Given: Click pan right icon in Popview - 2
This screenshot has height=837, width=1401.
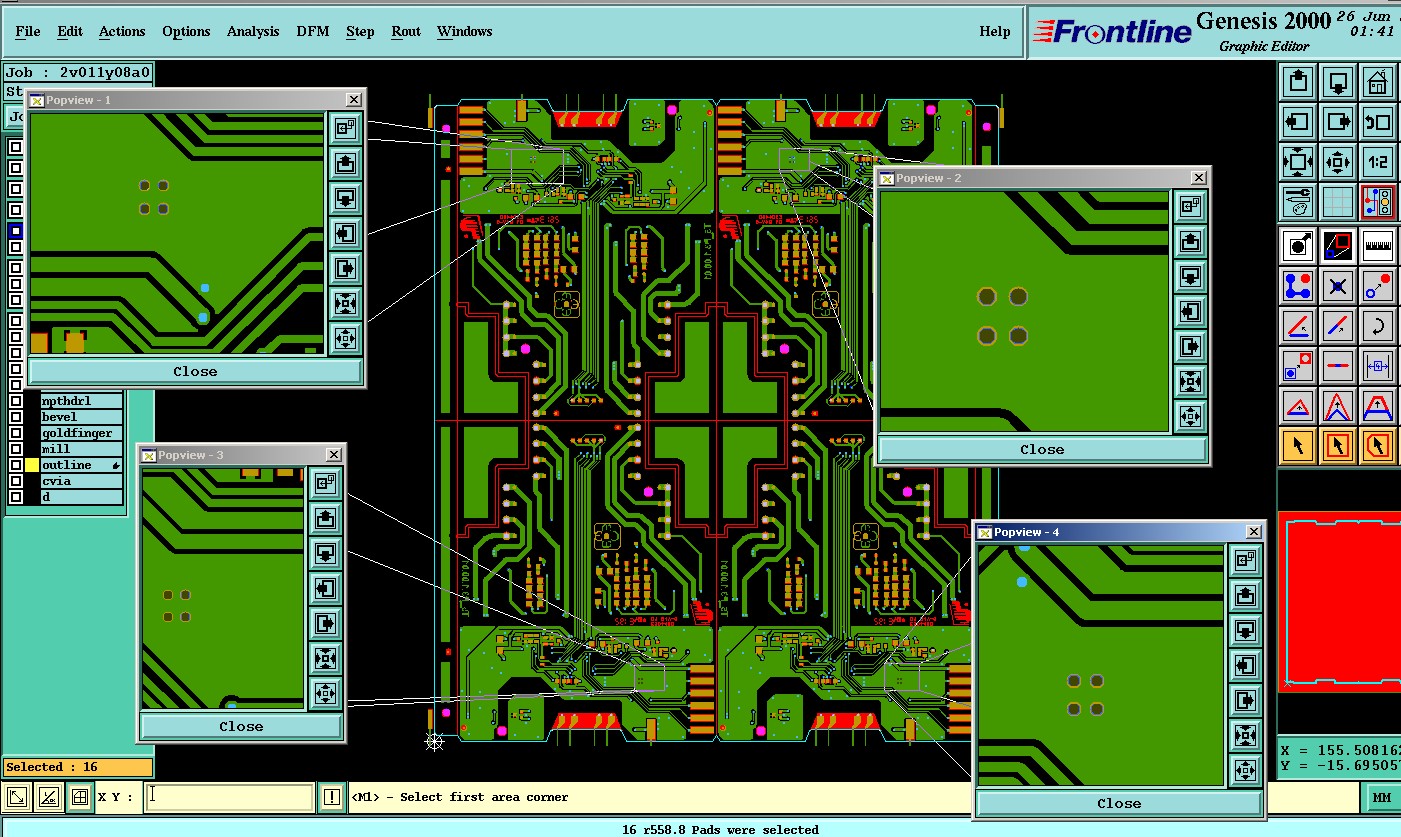Looking at the screenshot, I should point(1190,346).
